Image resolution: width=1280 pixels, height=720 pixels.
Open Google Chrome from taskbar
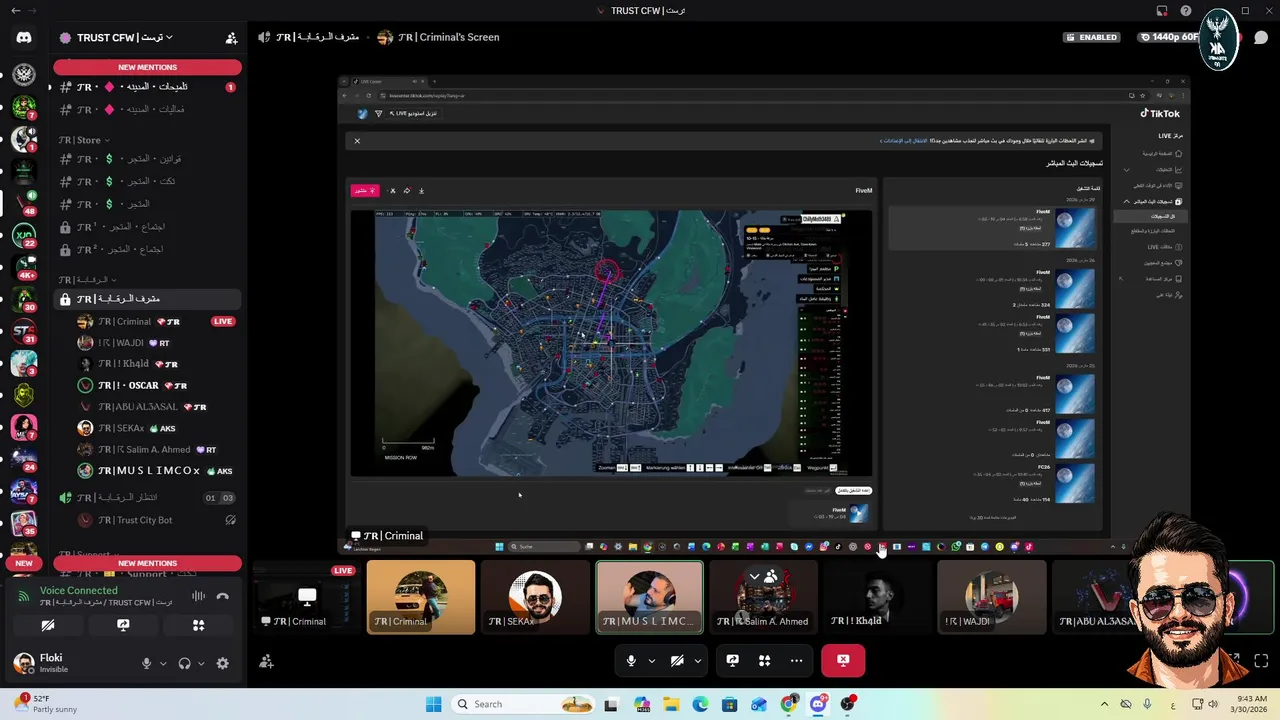pyautogui.click(x=789, y=704)
